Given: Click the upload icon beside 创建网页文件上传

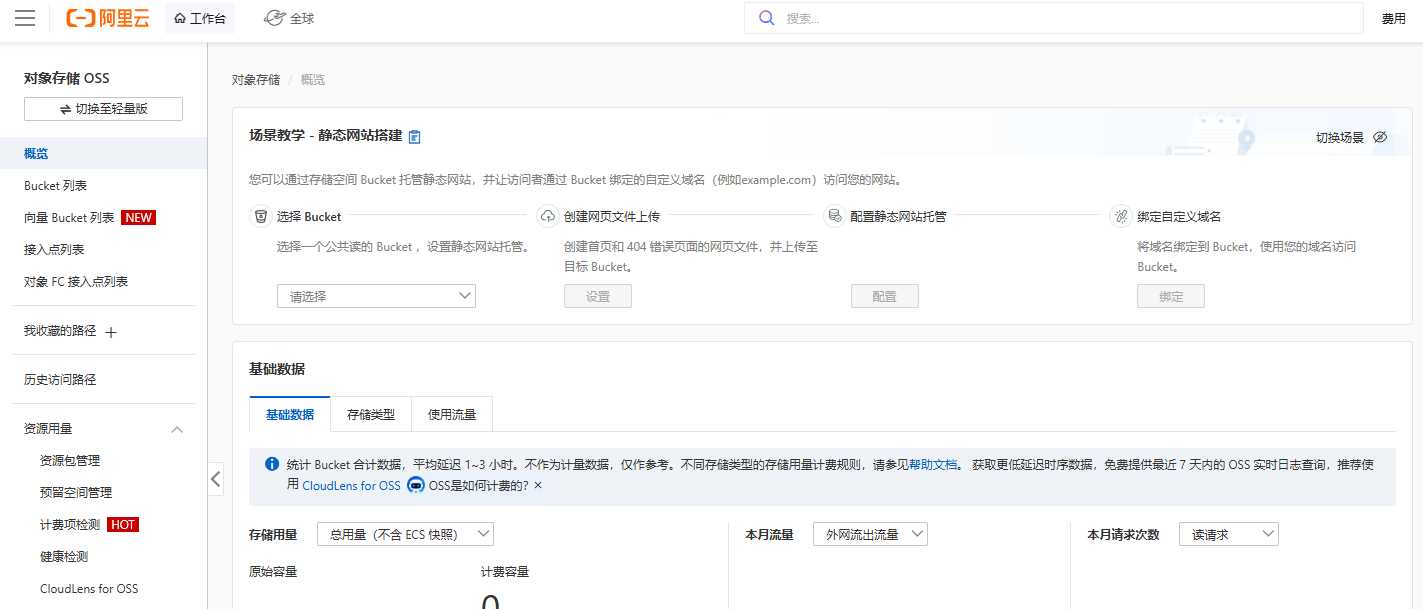Looking at the screenshot, I should pyautogui.click(x=549, y=216).
